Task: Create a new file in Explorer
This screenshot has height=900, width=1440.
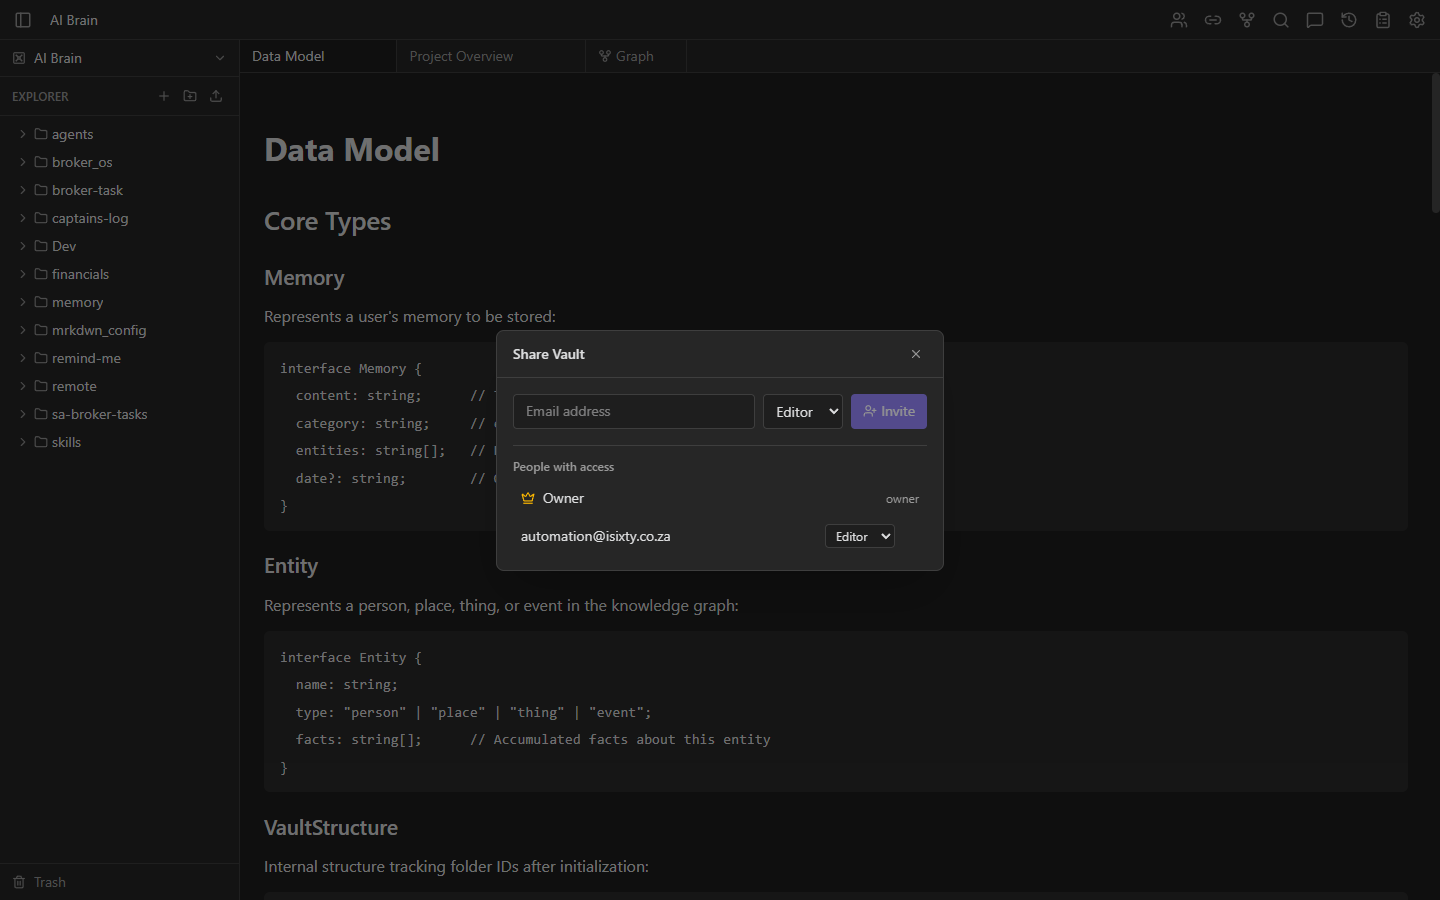Action: 164,95
